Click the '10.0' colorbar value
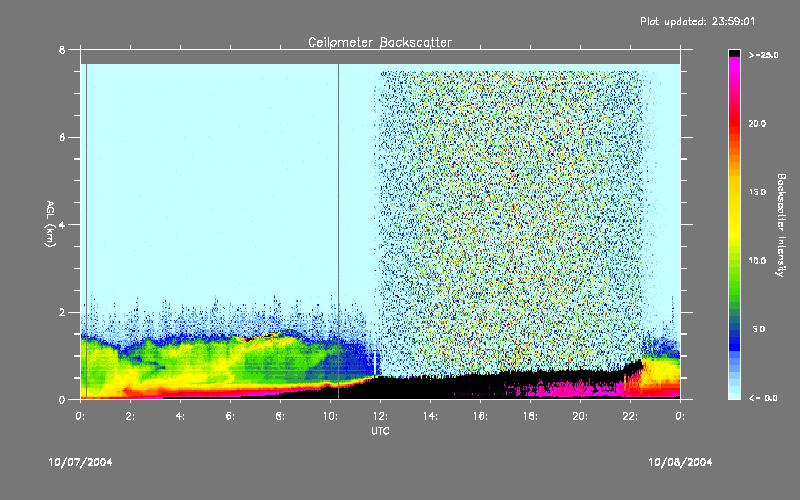 coord(757,261)
